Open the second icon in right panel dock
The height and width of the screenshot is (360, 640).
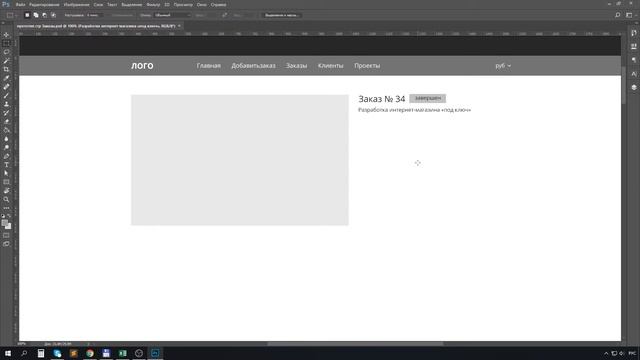click(634, 47)
